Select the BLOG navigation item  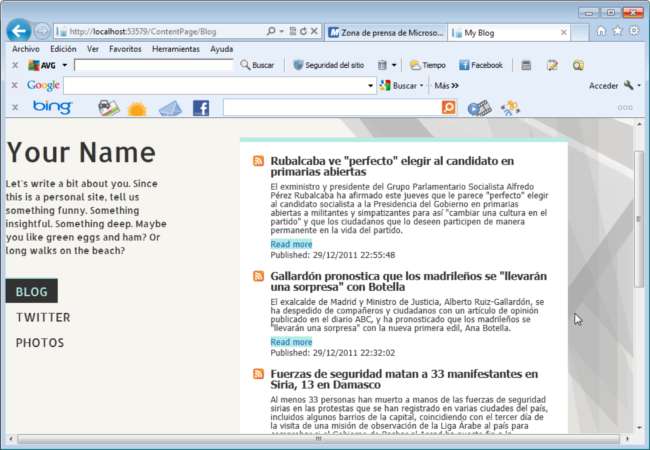32,291
